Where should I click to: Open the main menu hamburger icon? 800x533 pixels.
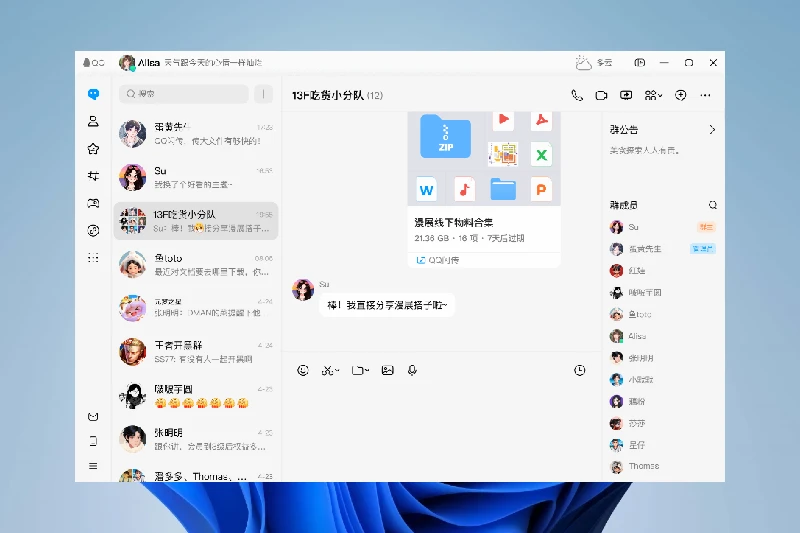pyautogui.click(x=93, y=466)
